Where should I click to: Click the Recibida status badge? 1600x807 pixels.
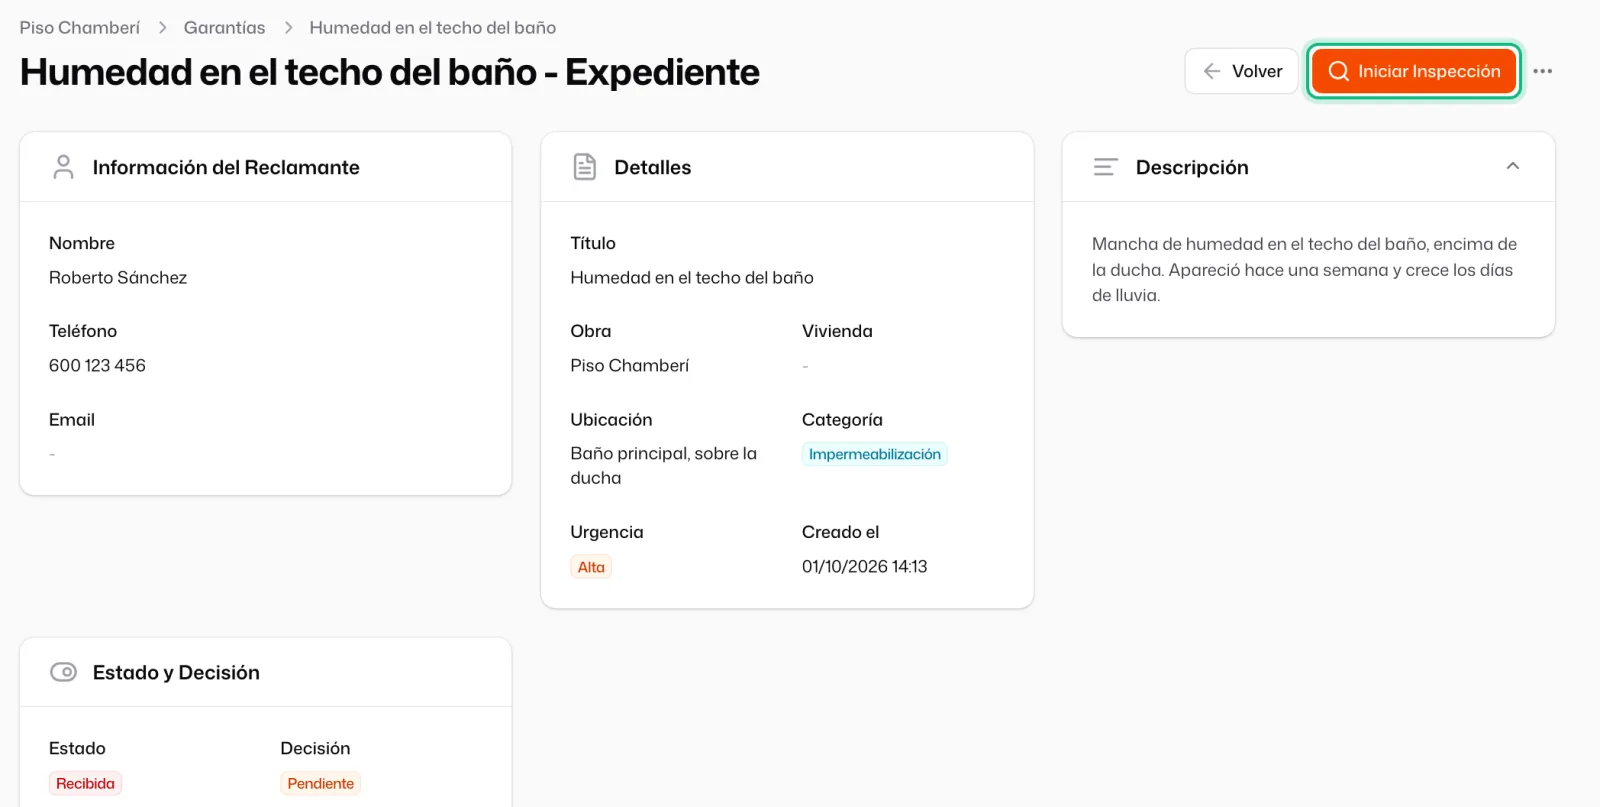point(85,783)
